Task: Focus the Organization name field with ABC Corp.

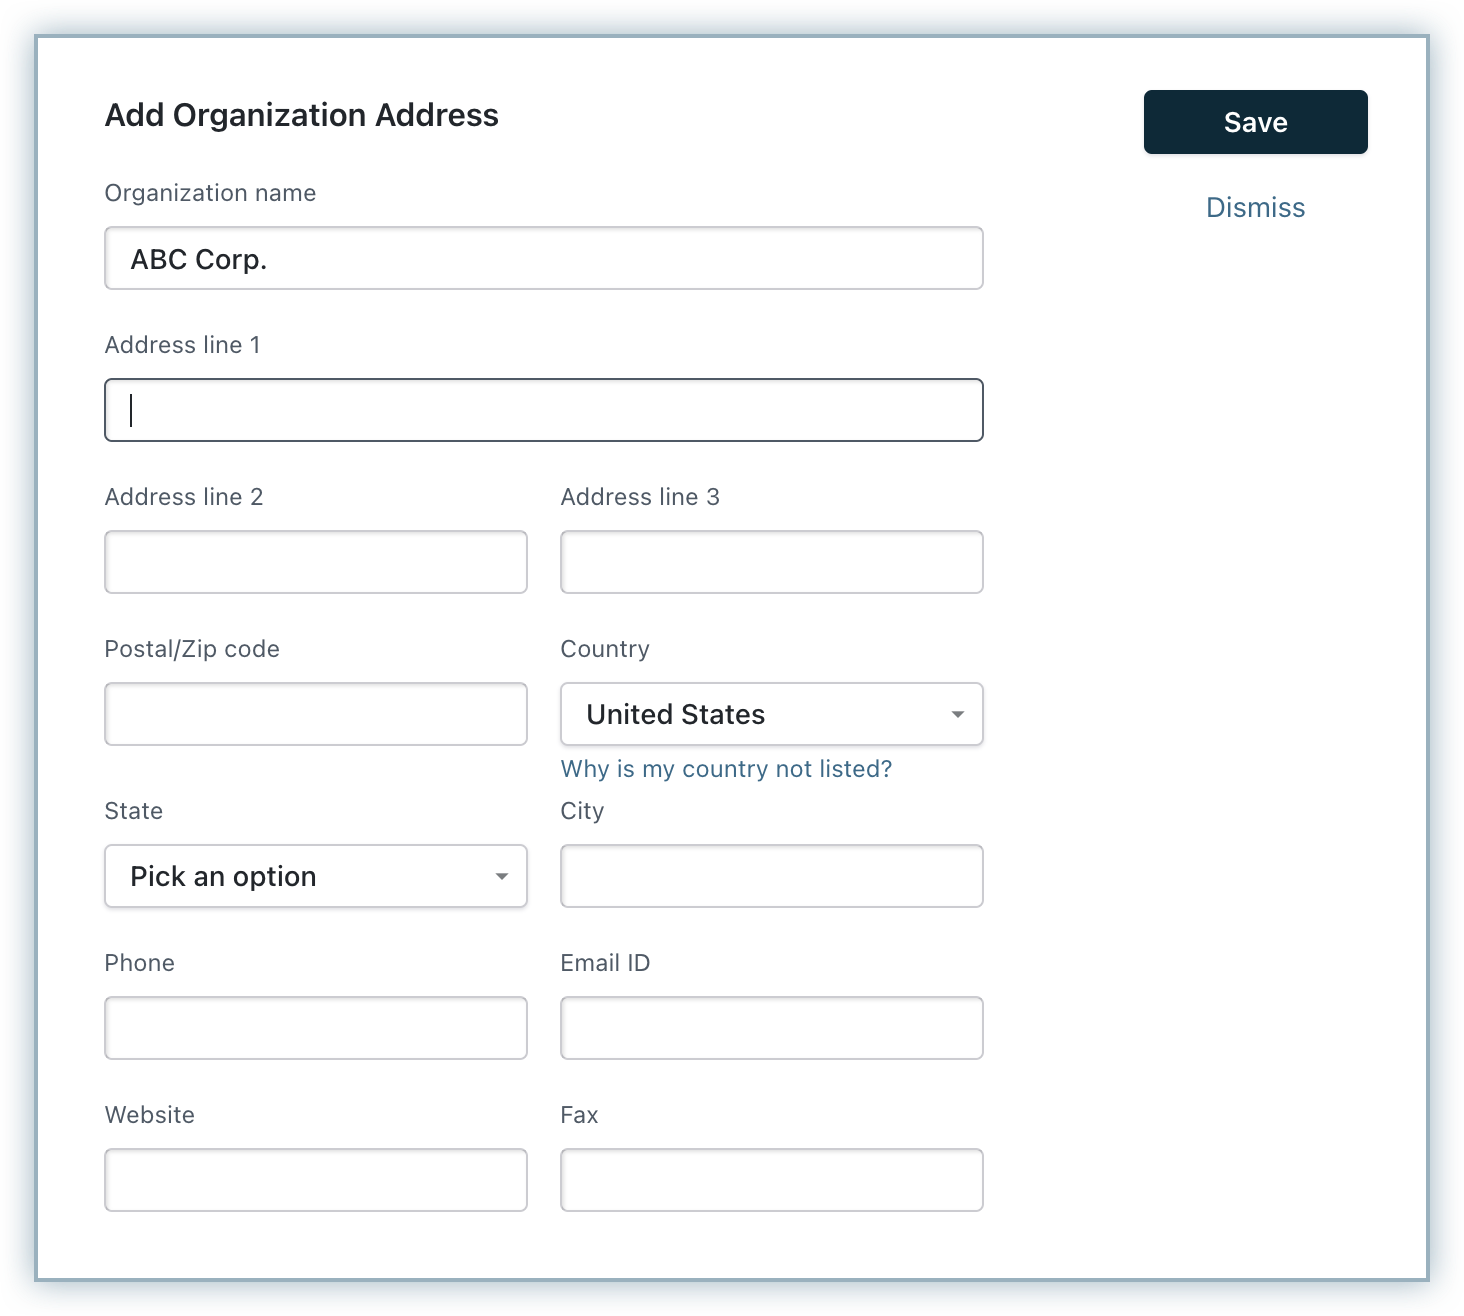Action: (544, 259)
